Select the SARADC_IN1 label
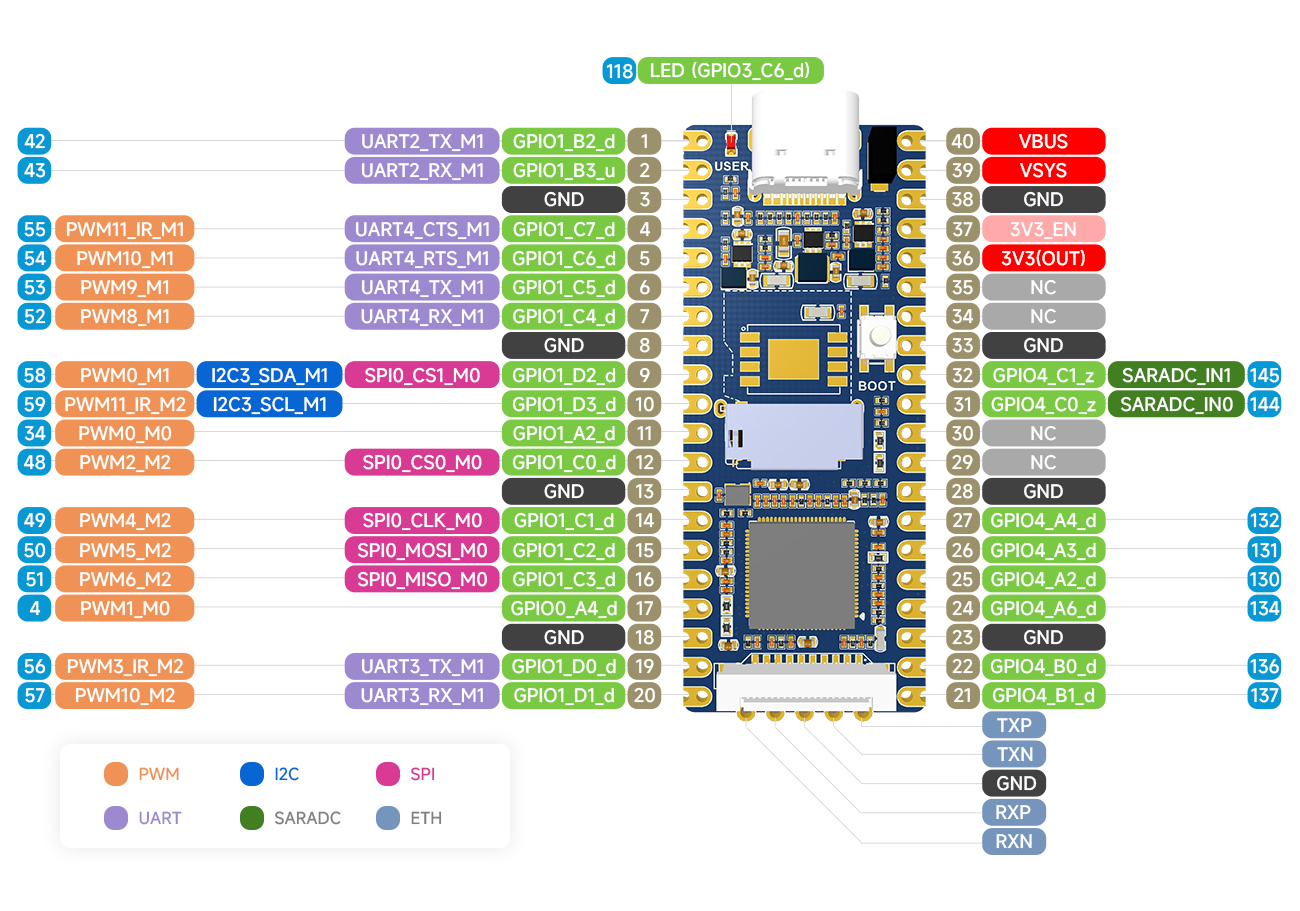Viewport: 1300px width, 911px height. 1176,375
